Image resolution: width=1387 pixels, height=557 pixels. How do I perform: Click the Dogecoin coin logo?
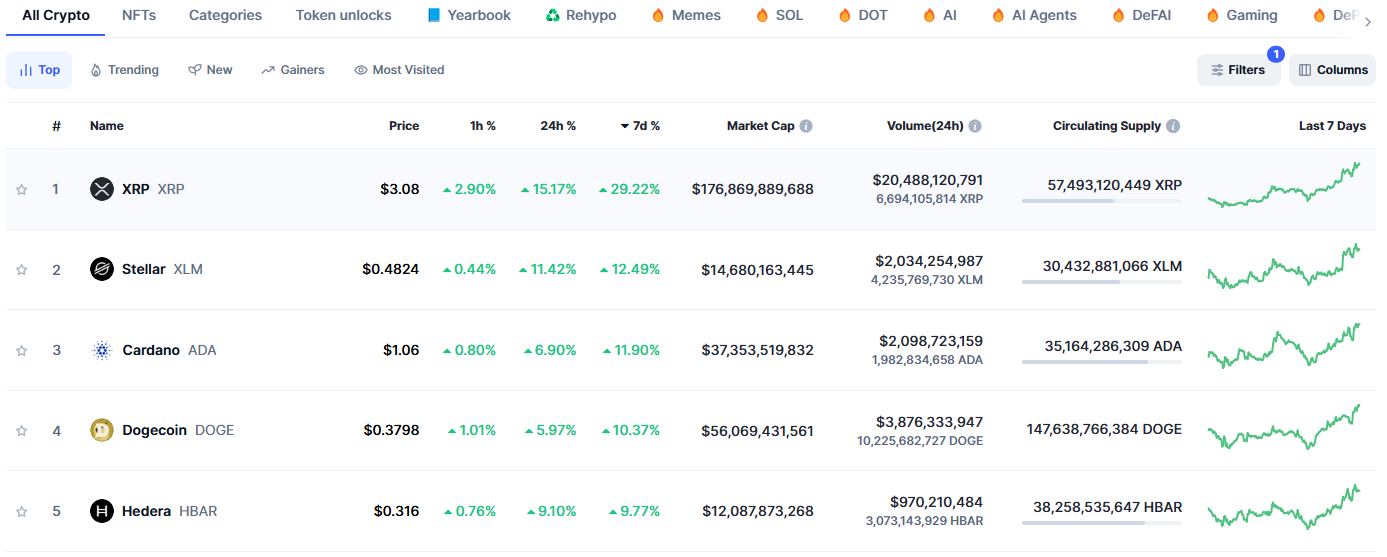point(102,430)
